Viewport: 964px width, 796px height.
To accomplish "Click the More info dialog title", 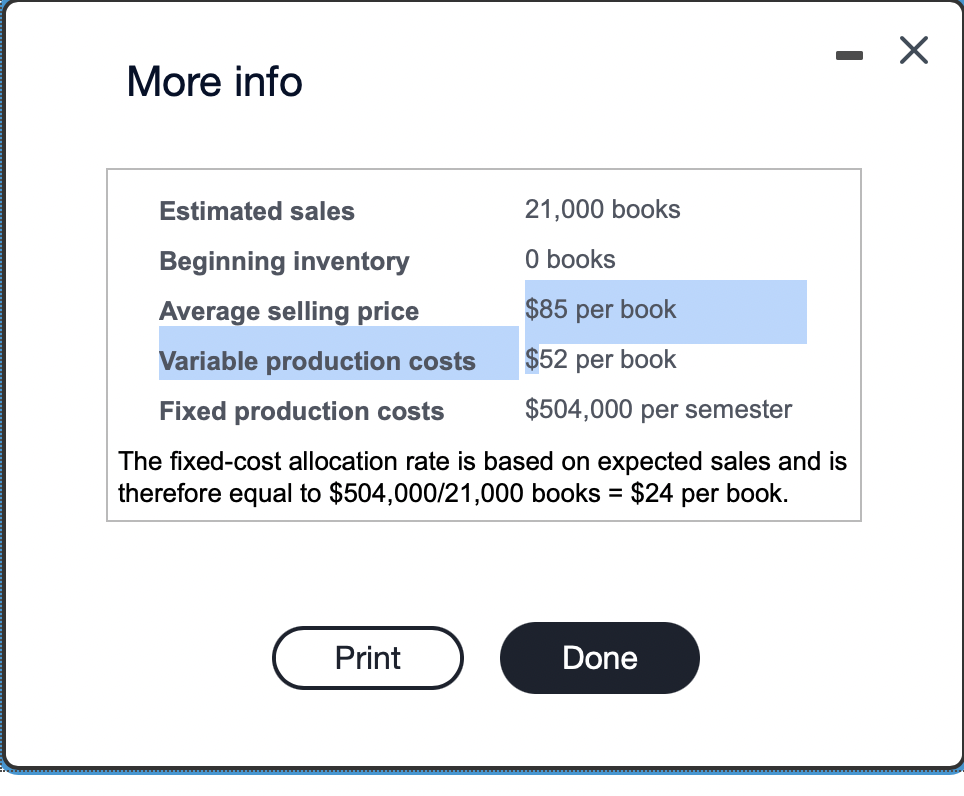I will click(214, 82).
